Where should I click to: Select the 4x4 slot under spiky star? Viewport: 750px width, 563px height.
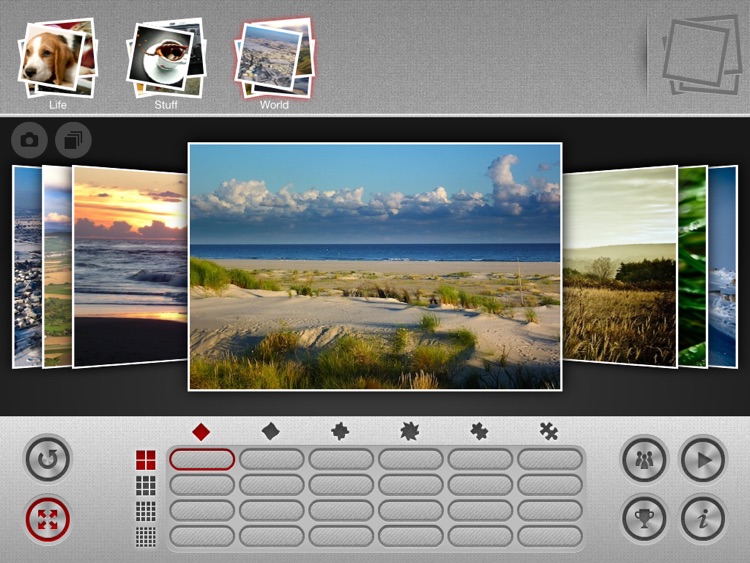411,511
